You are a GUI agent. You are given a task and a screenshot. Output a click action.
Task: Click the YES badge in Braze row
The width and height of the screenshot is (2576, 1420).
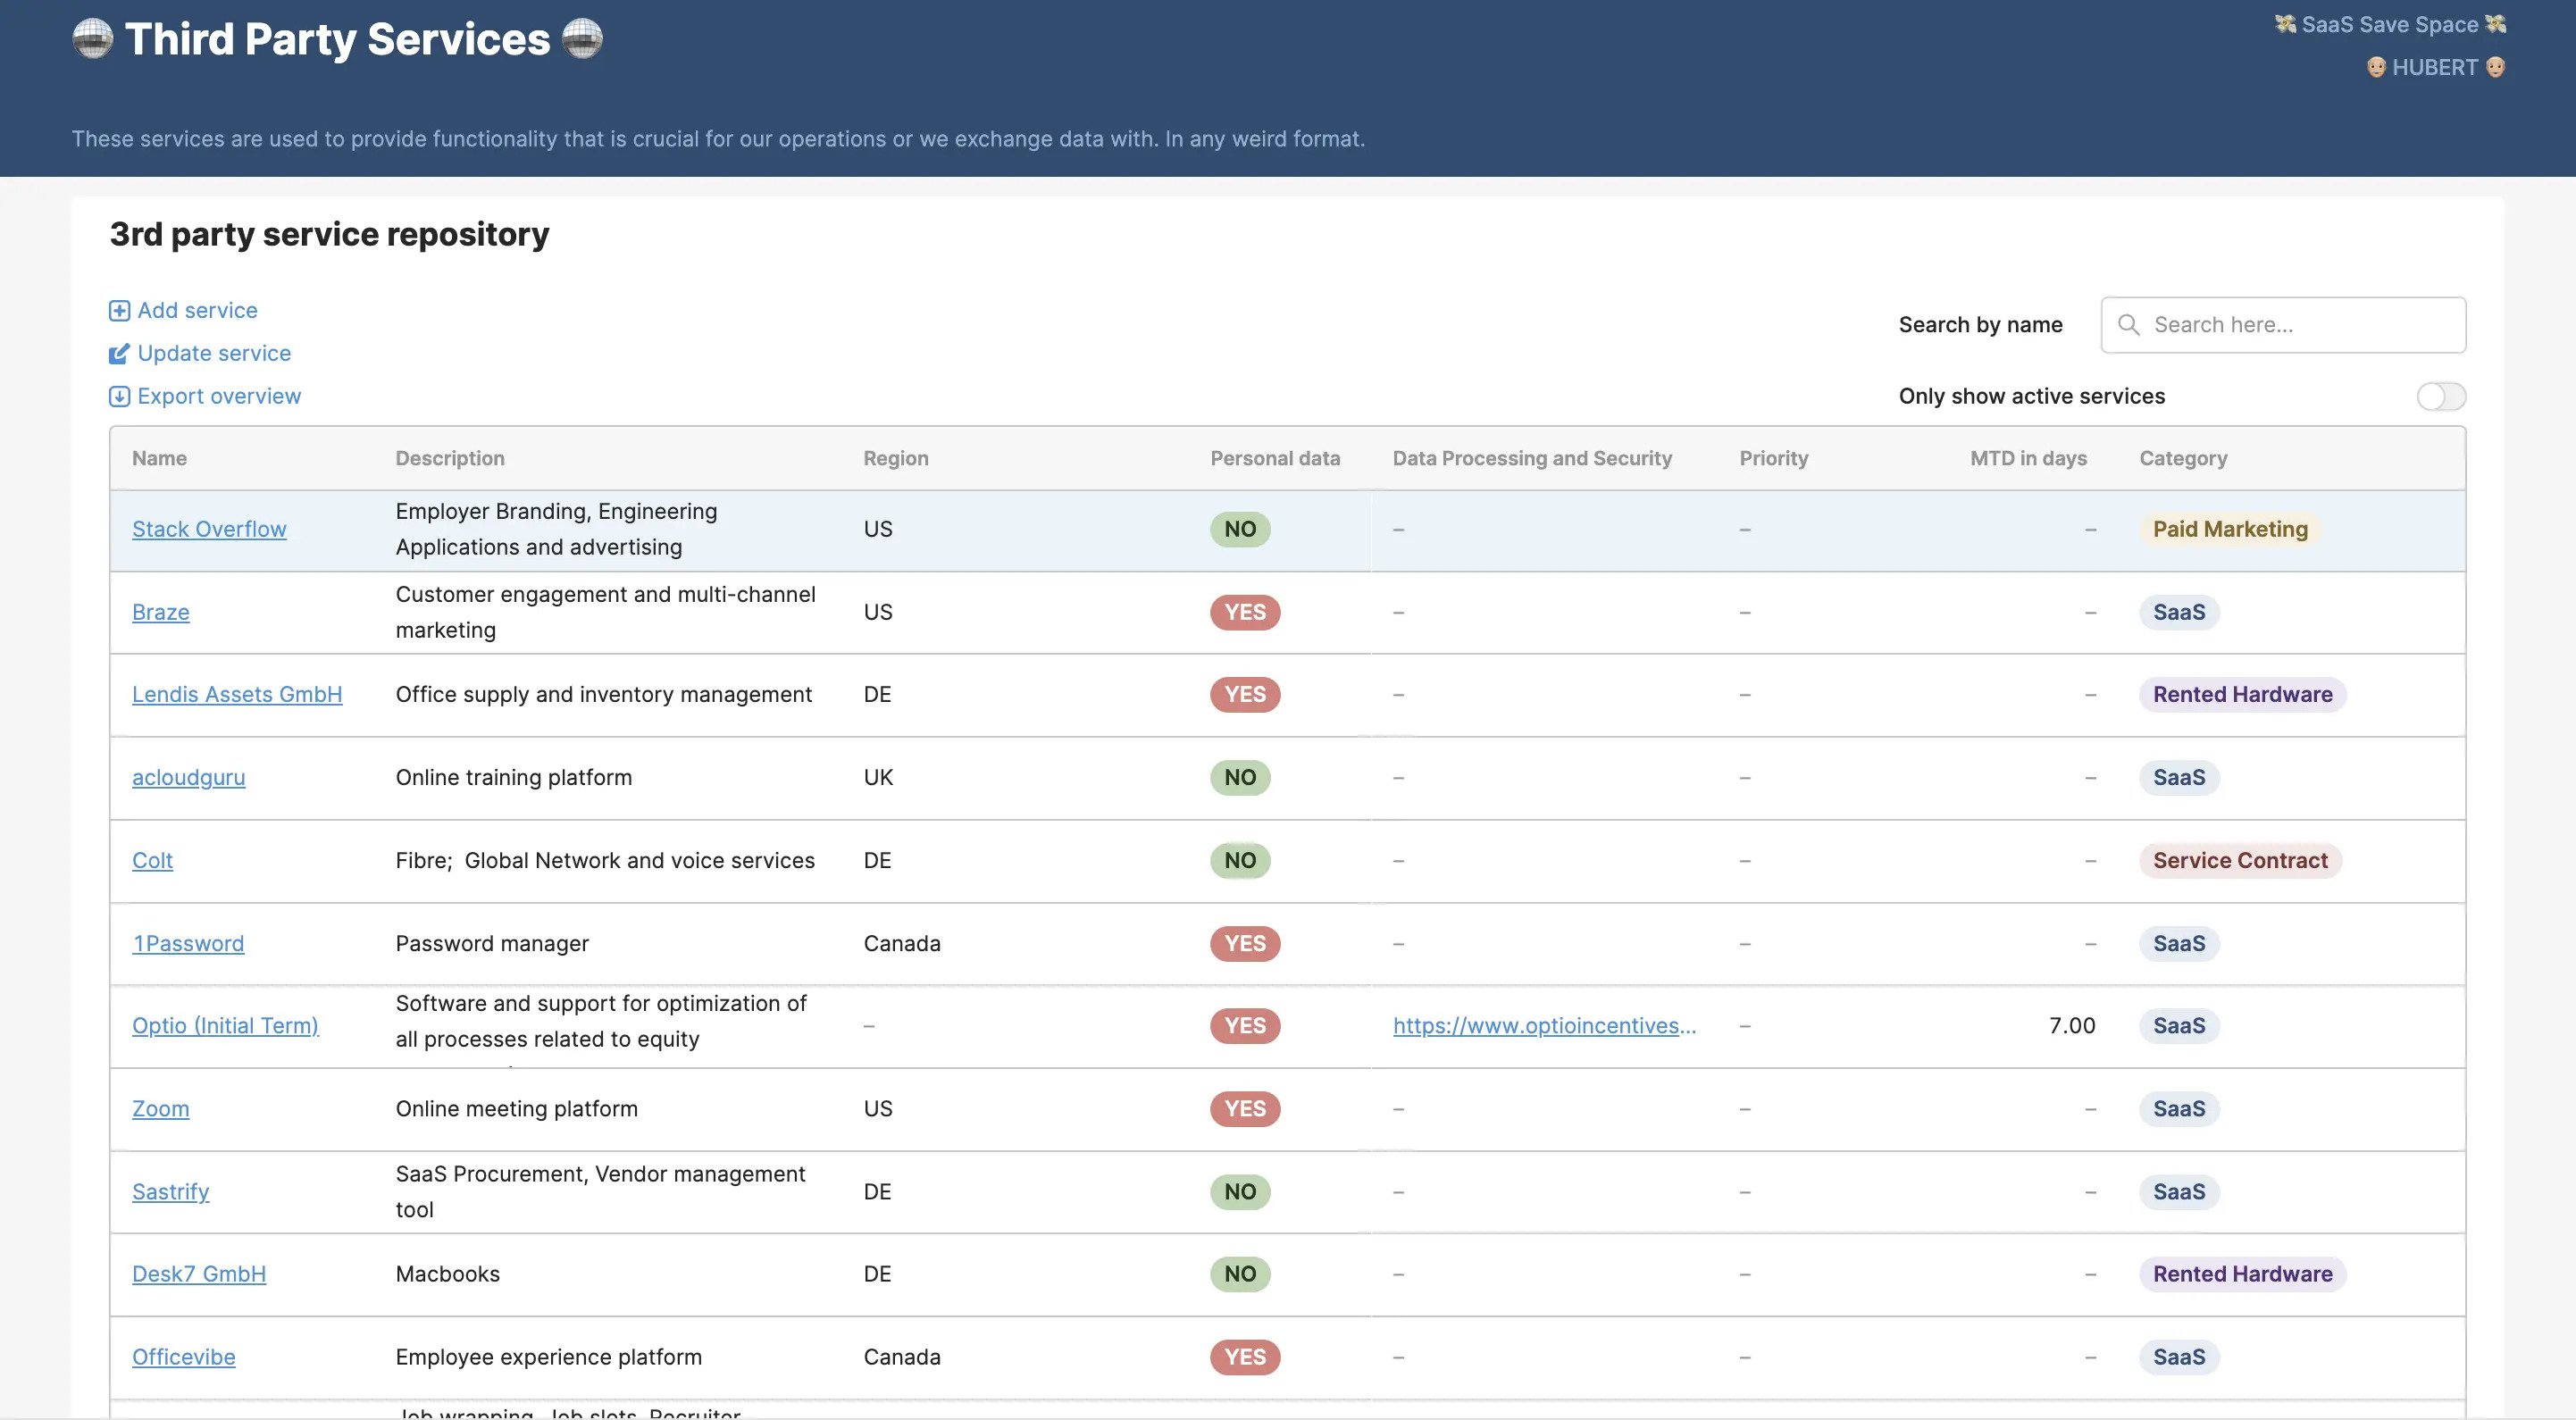(x=1245, y=613)
